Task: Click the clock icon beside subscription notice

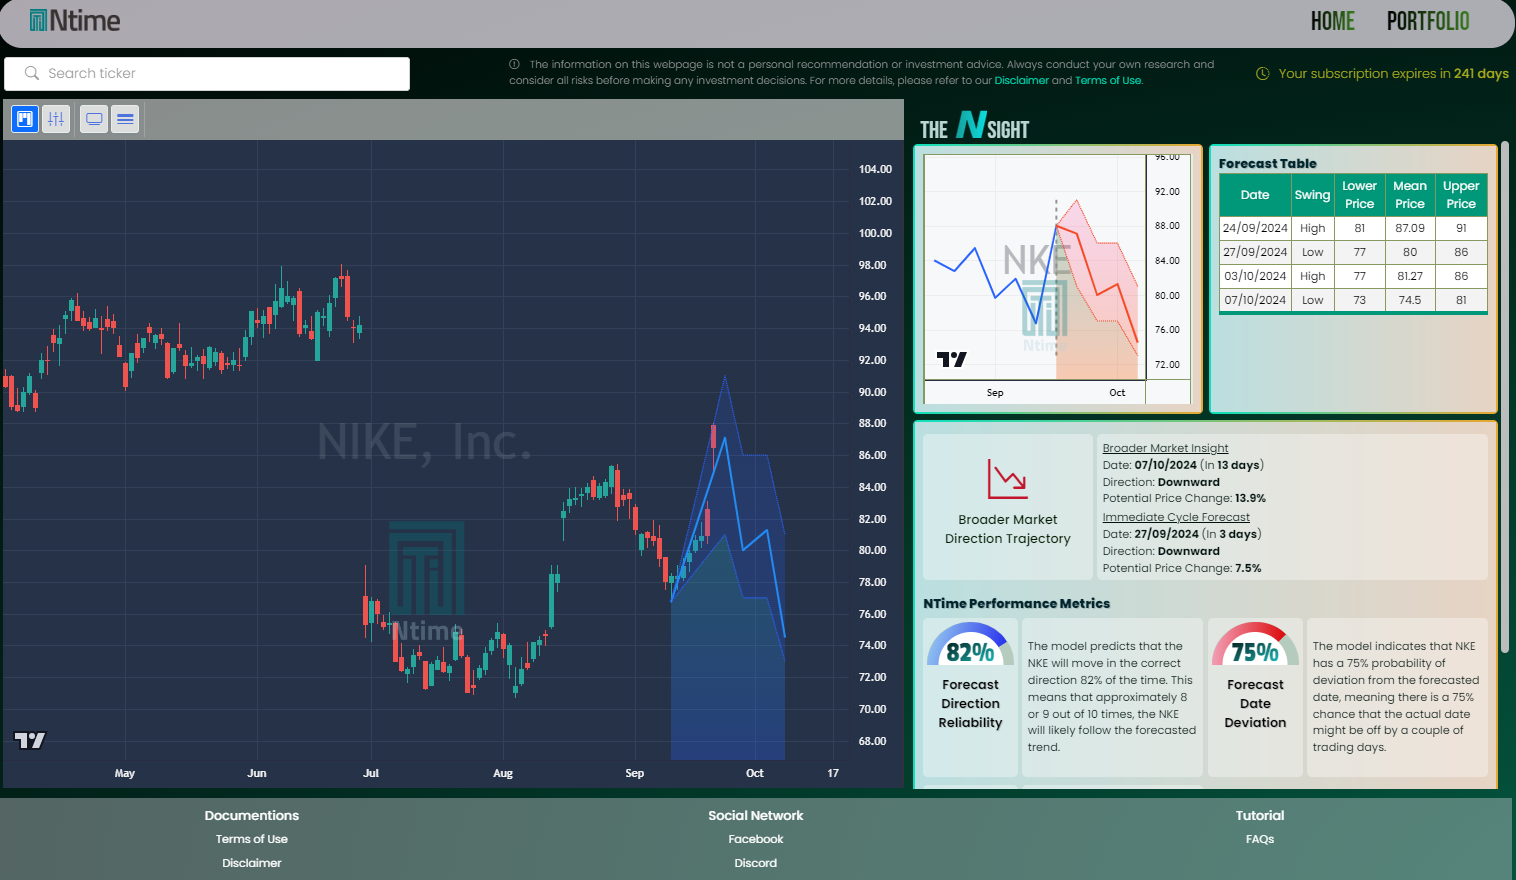Action: coord(1262,73)
